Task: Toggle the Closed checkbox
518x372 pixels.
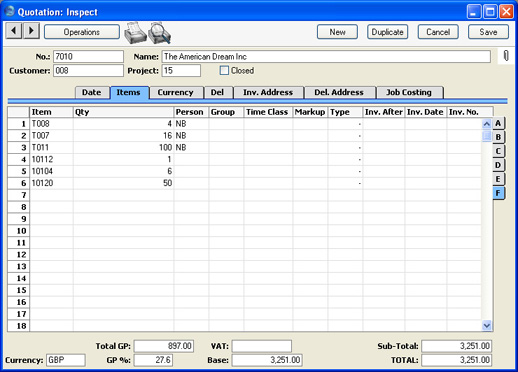Action: coord(224,70)
